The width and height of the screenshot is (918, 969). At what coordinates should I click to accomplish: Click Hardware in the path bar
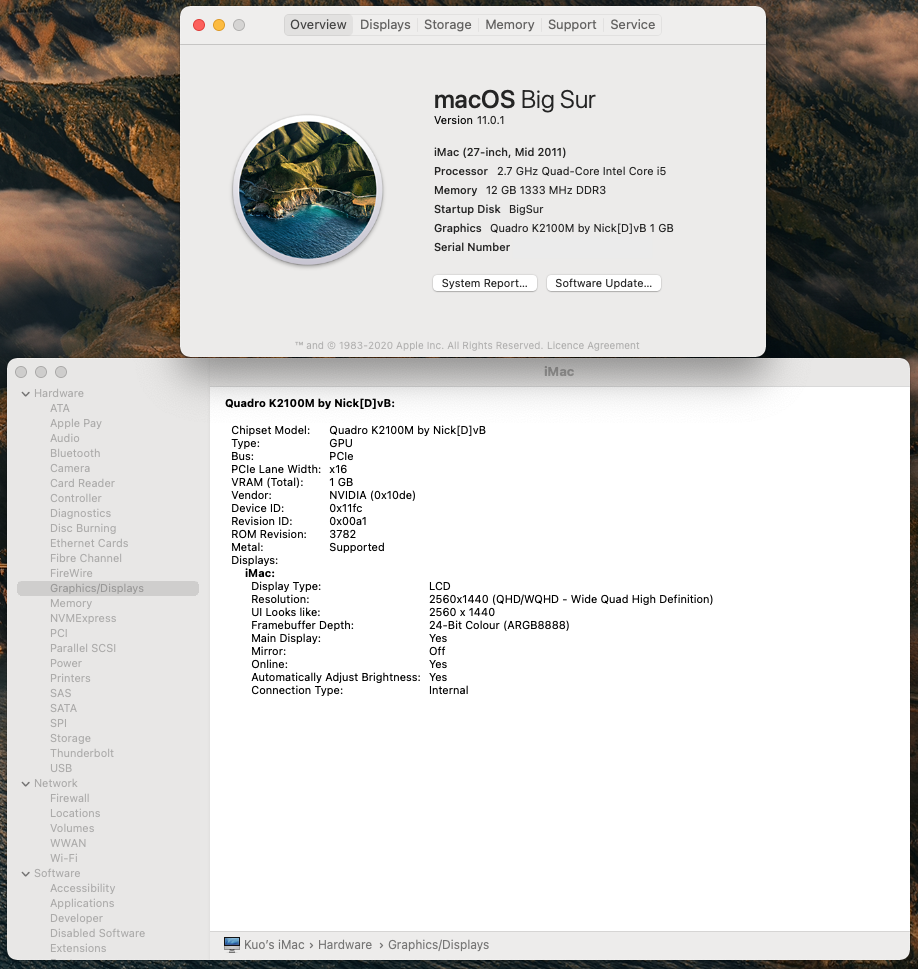pos(345,945)
